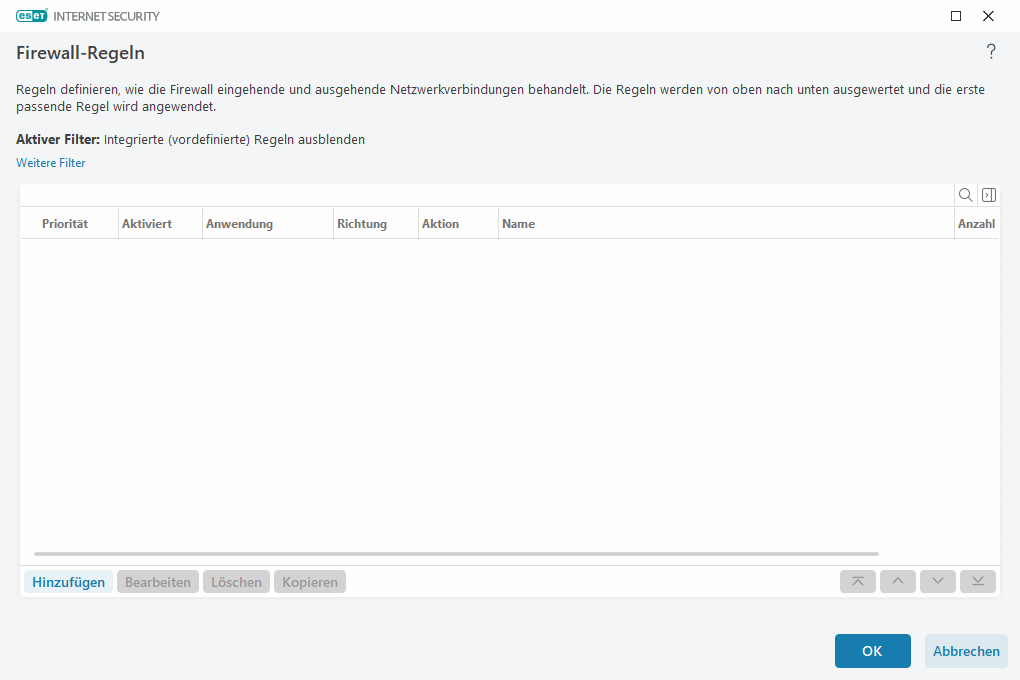Add a new firewall rule with Hinzufügen

(x=67, y=581)
